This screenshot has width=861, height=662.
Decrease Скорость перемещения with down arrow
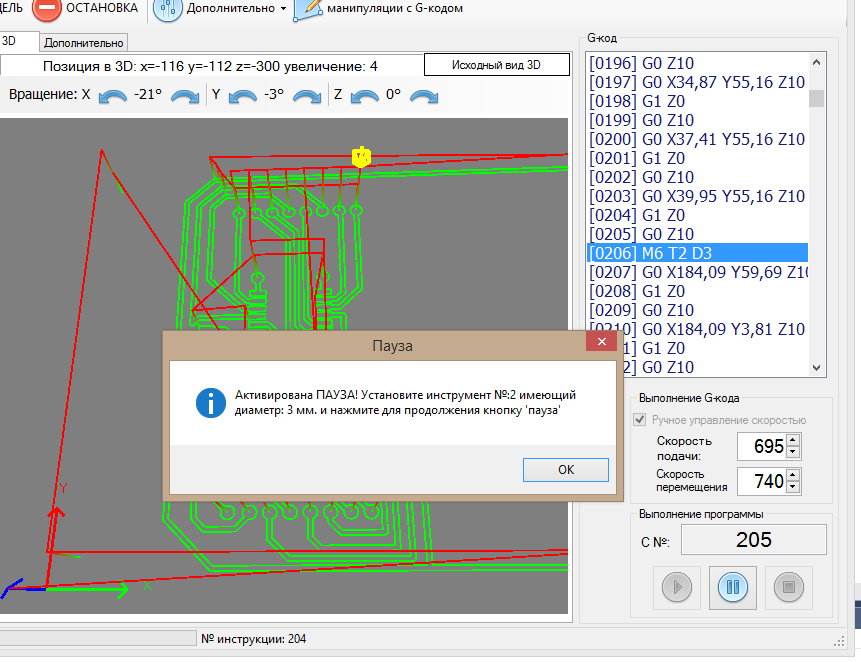tap(793, 487)
